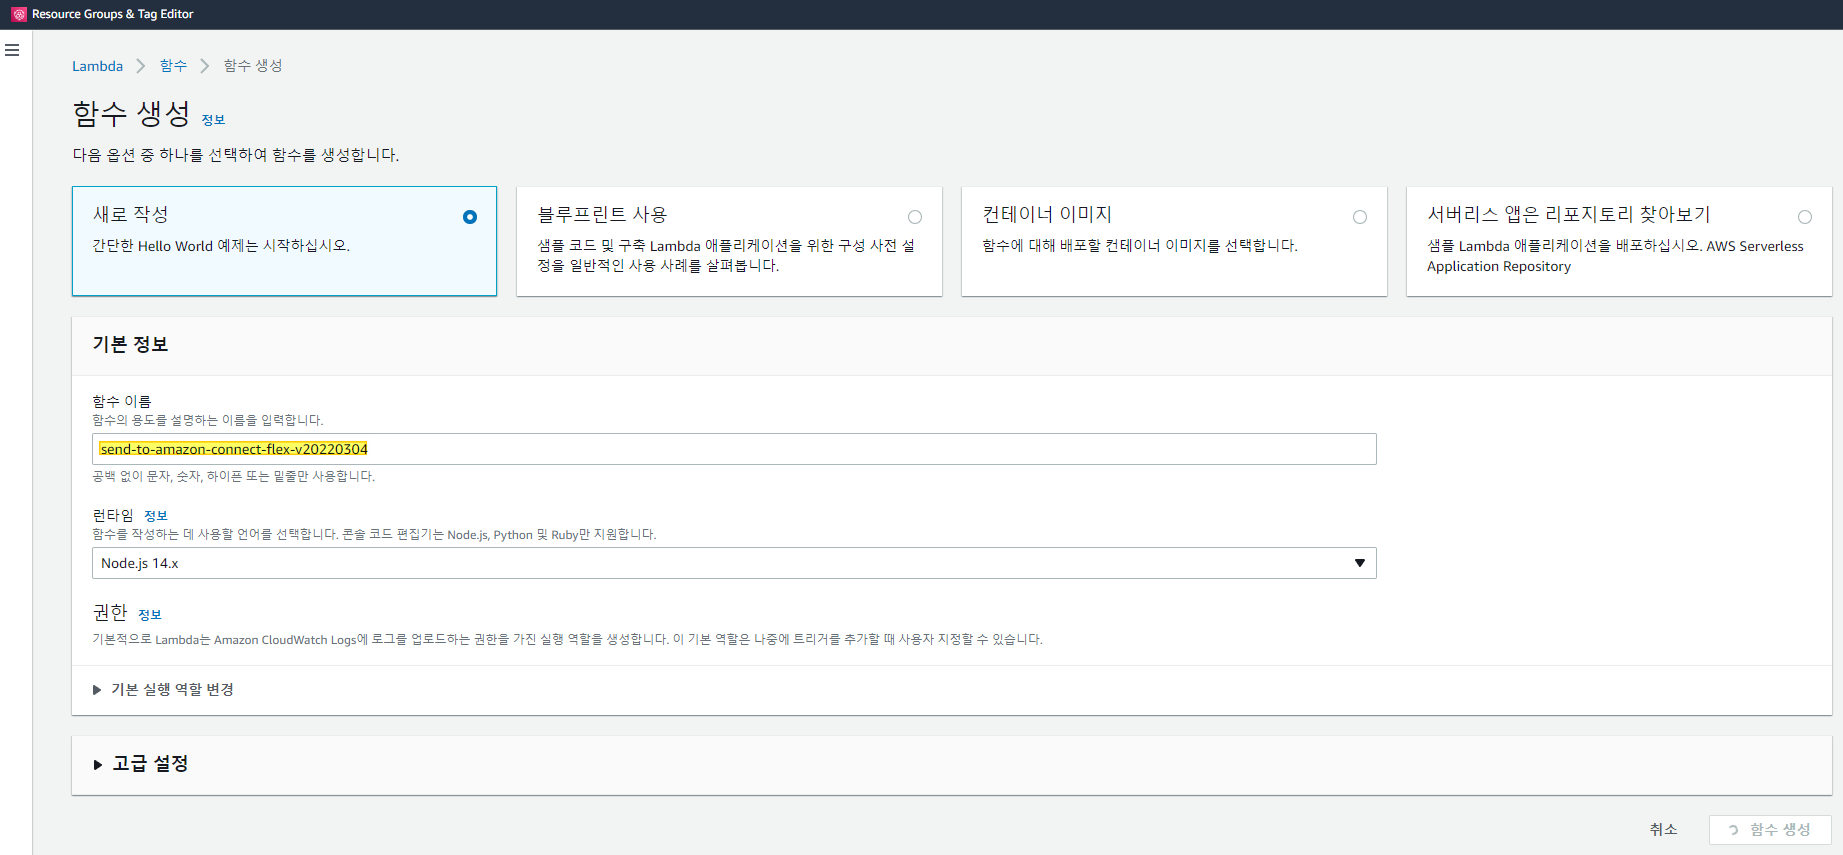Image resolution: width=1843 pixels, height=855 pixels.
Task: Click the Resource Groups & Tag Editor icon
Action: [19, 14]
